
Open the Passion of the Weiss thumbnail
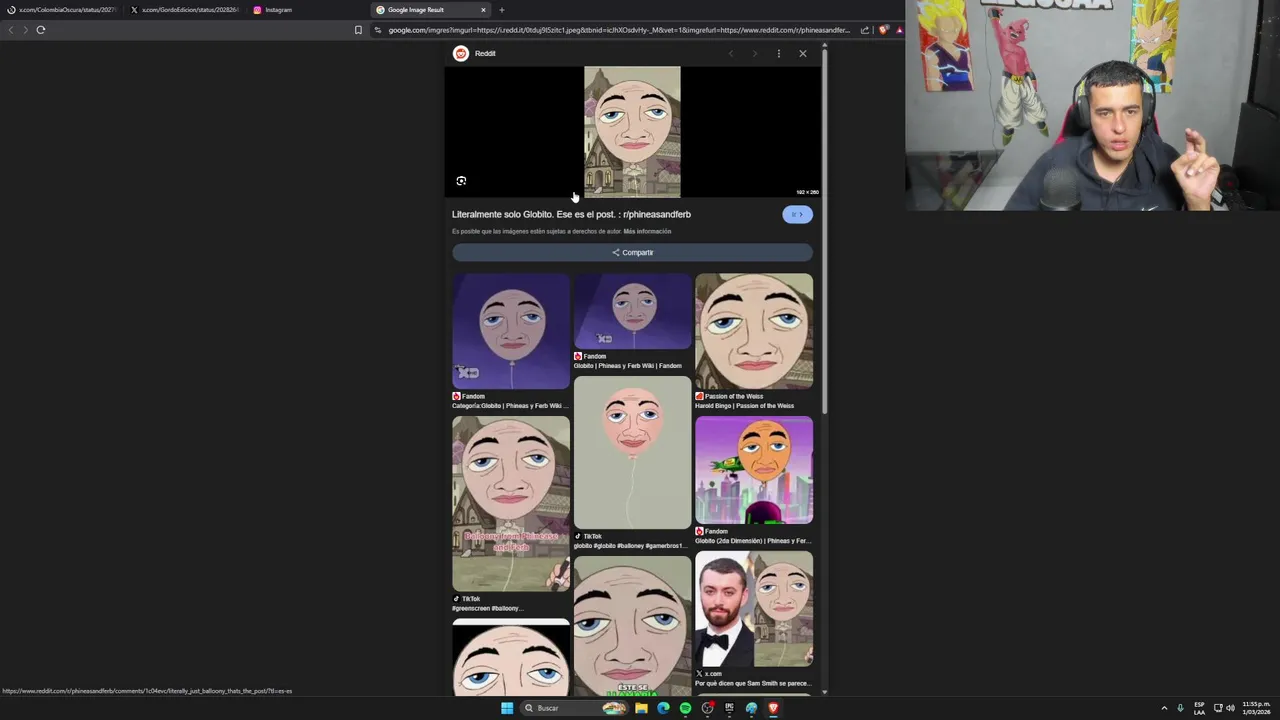[x=754, y=331]
